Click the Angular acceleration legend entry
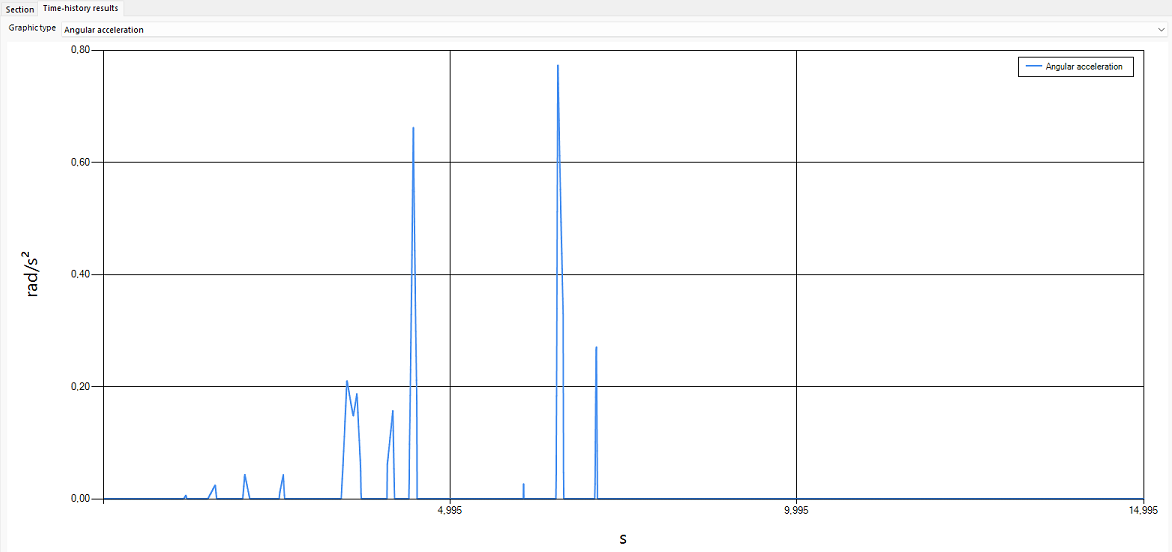This screenshot has width=1172, height=552. pos(1076,66)
